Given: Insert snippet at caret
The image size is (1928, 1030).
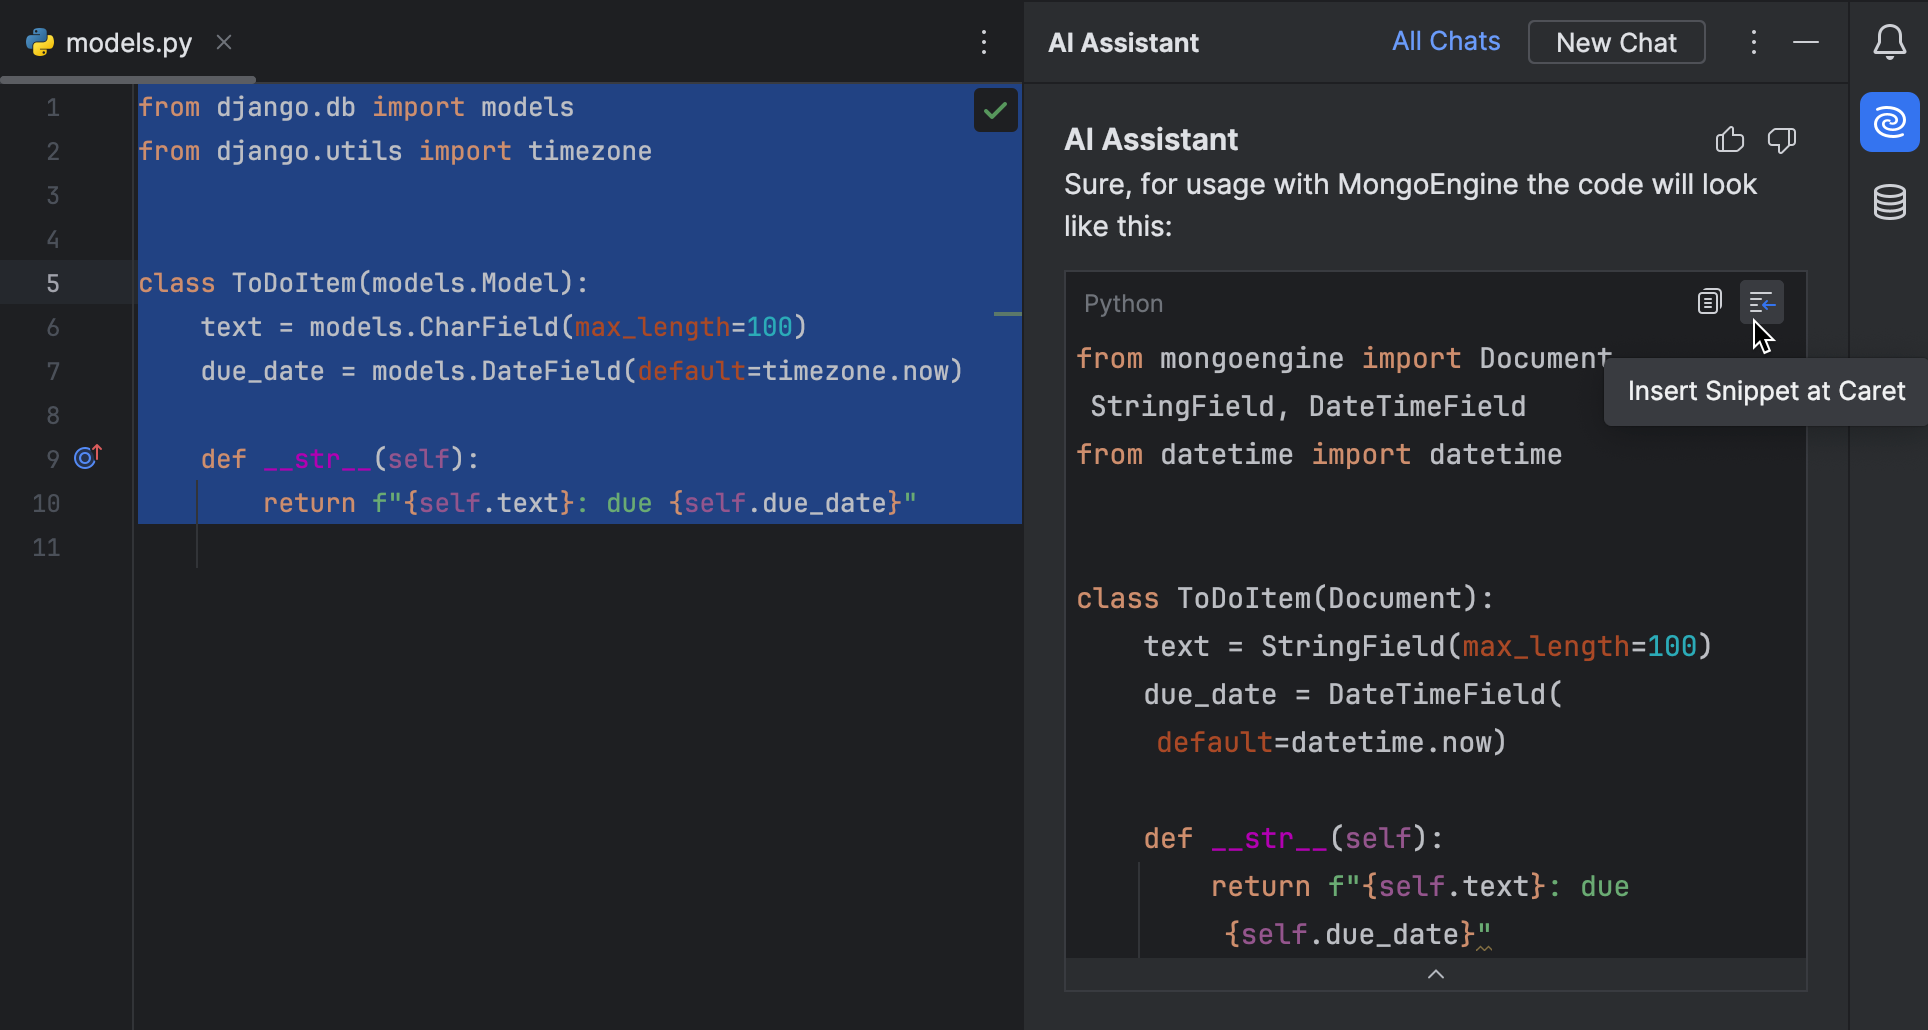Looking at the screenshot, I should point(1761,302).
